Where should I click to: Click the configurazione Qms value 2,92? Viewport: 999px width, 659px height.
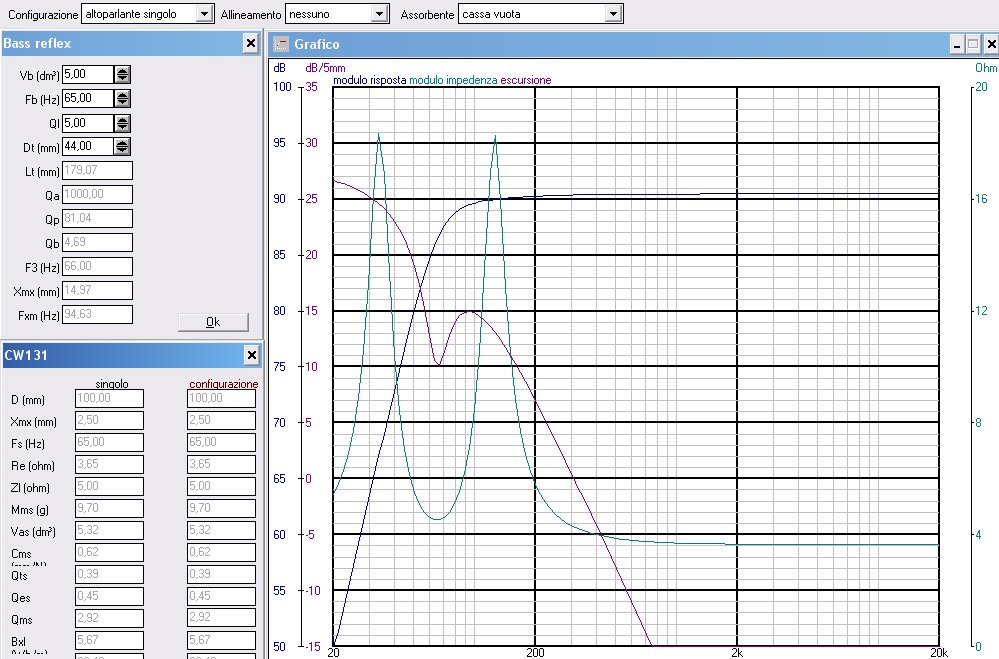pos(222,618)
